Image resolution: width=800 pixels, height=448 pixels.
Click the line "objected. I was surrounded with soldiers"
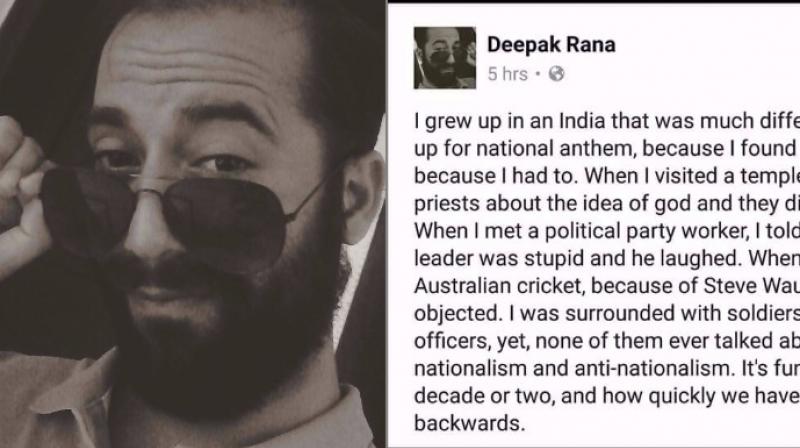click(x=607, y=313)
